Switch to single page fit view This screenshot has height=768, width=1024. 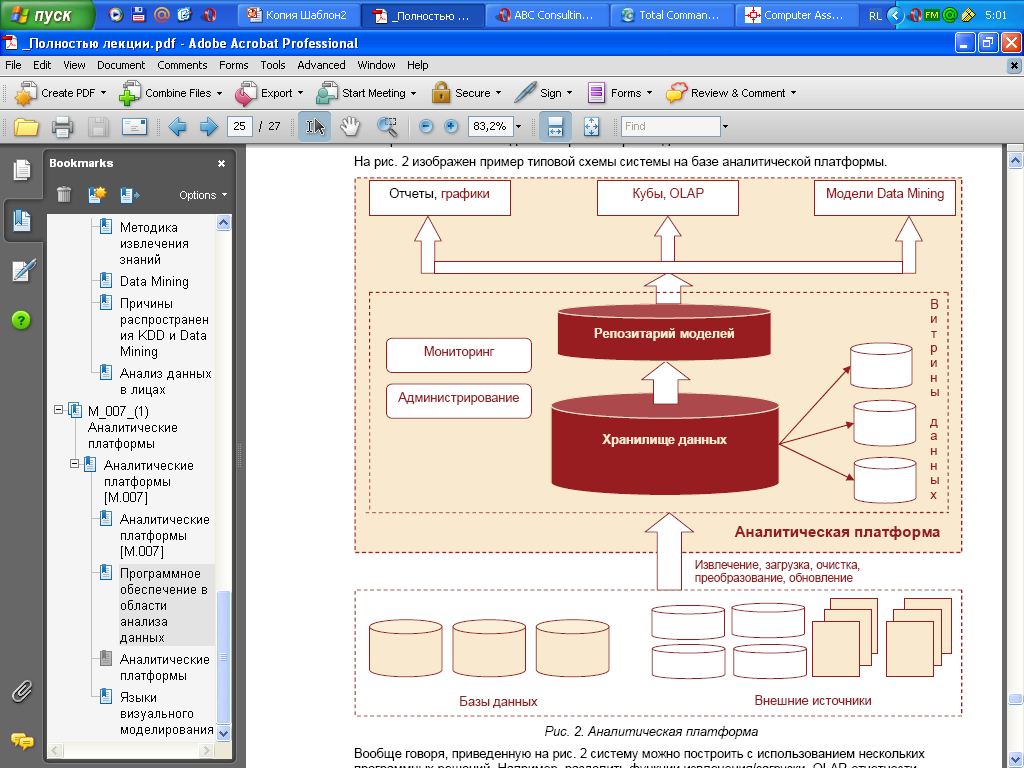coord(591,126)
